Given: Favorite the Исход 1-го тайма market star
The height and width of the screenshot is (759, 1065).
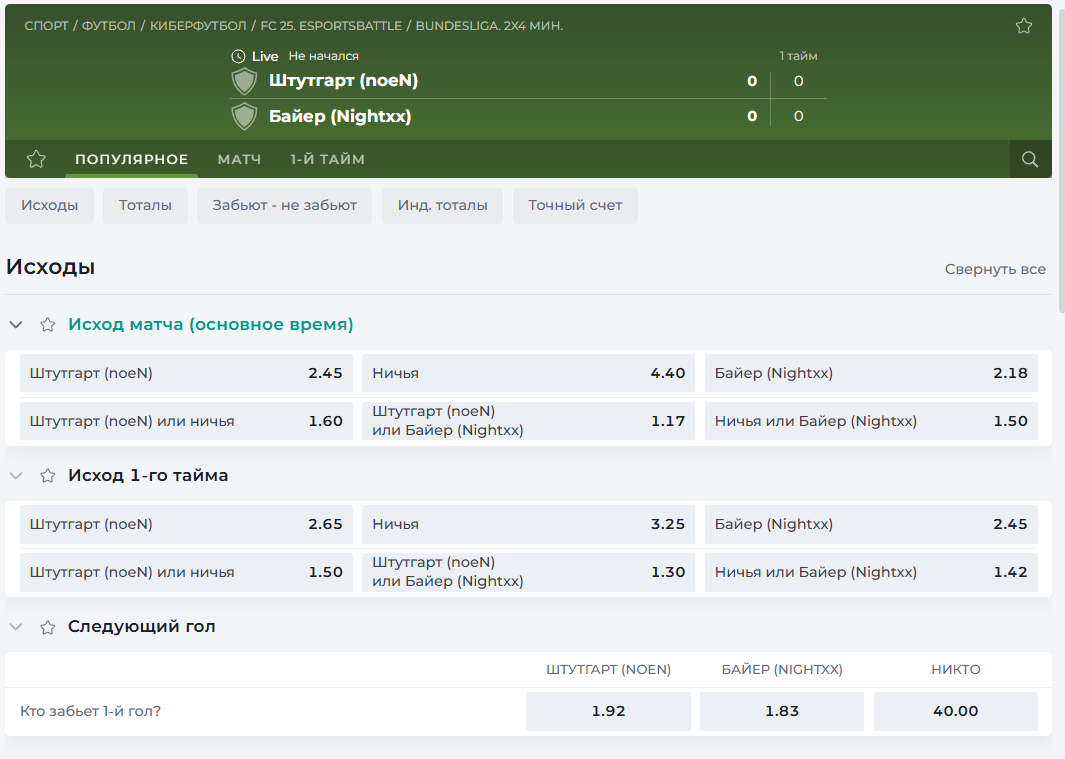Looking at the screenshot, I should pyautogui.click(x=47, y=476).
